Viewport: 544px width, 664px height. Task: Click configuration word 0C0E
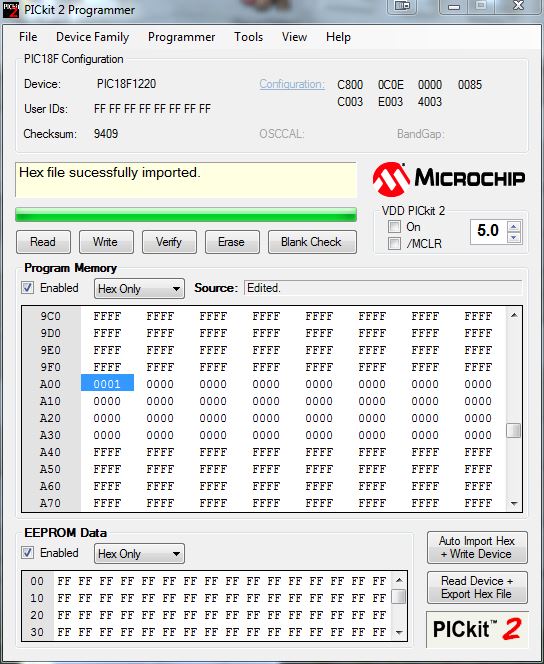coord(391,85)
